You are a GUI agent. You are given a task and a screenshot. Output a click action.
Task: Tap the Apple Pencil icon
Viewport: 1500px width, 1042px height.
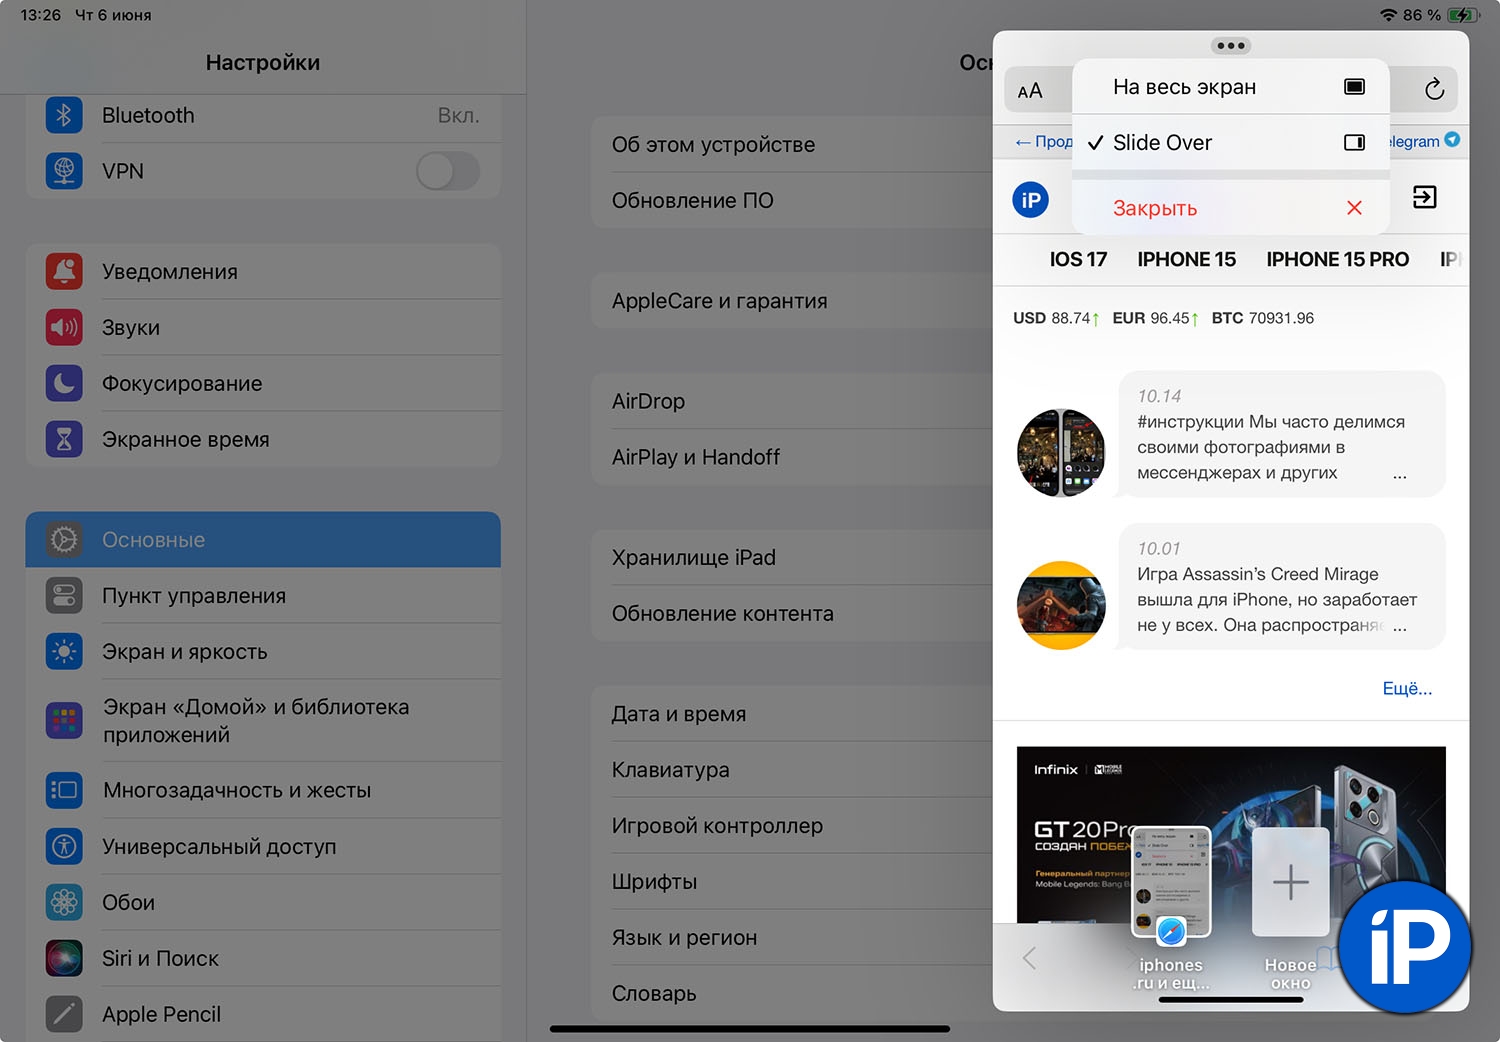(x=64, y=1014)
